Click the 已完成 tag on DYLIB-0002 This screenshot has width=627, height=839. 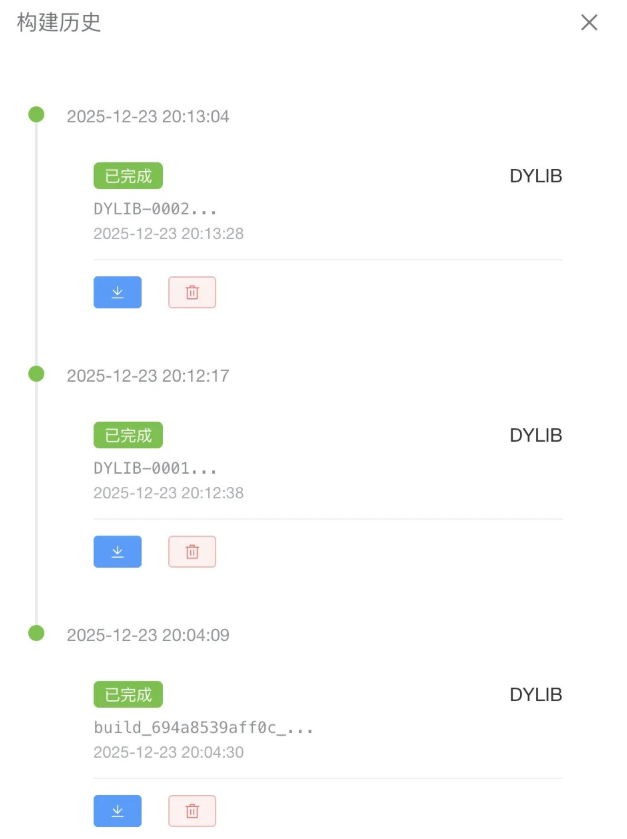point(128,176)
